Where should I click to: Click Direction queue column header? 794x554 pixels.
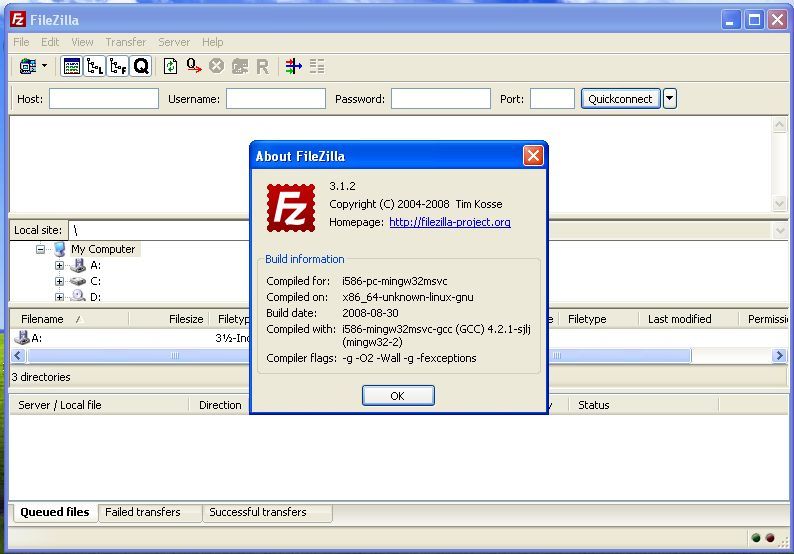click(220, 405)
